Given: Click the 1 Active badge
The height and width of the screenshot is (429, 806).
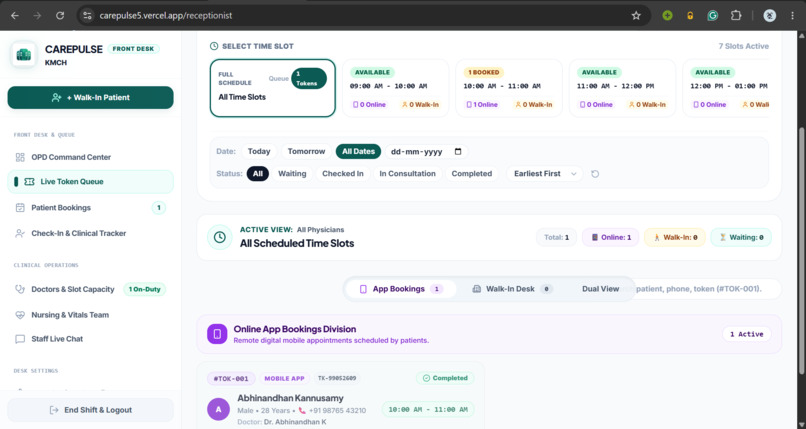Looking at the screenshot, I should (746, 334).
